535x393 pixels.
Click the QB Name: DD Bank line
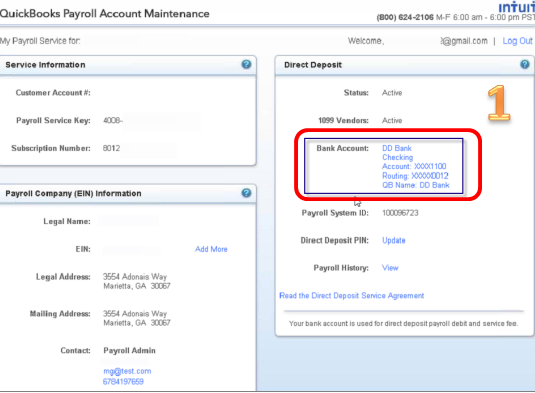(416, 185)
